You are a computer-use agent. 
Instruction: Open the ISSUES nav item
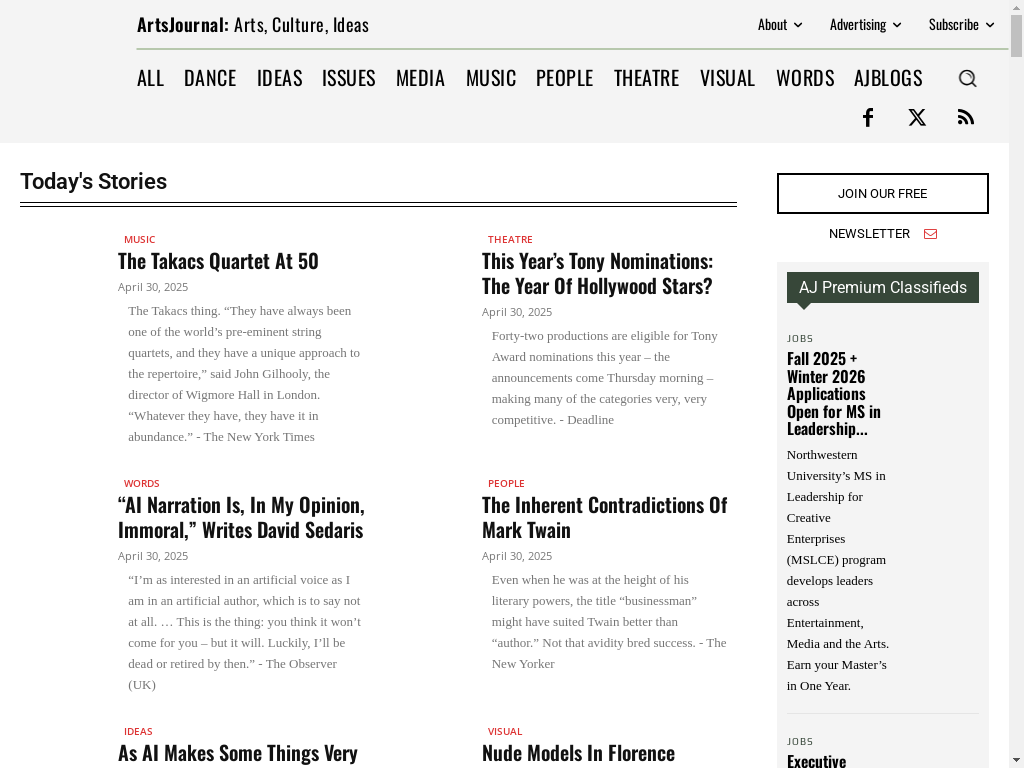(349, 78)
